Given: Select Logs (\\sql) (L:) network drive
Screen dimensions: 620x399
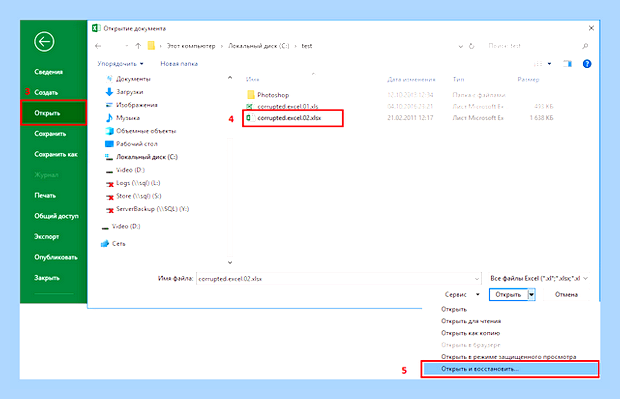Looking at the screenshot, I should pyautogui.click(x=138, y=183).
